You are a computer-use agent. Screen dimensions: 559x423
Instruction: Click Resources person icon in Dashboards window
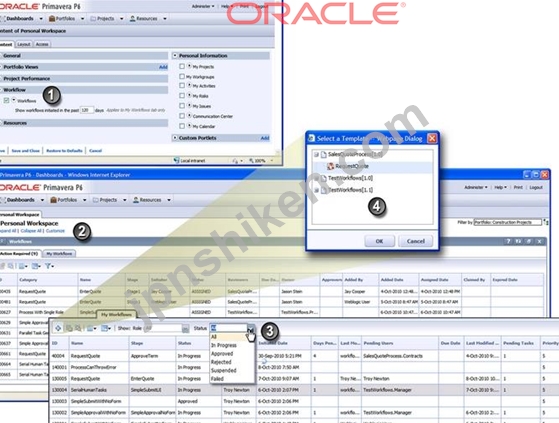point(136,200)
